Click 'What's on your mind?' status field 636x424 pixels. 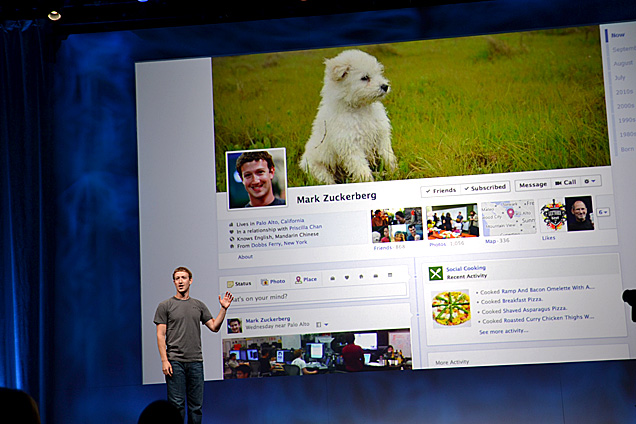click(316, 294)
